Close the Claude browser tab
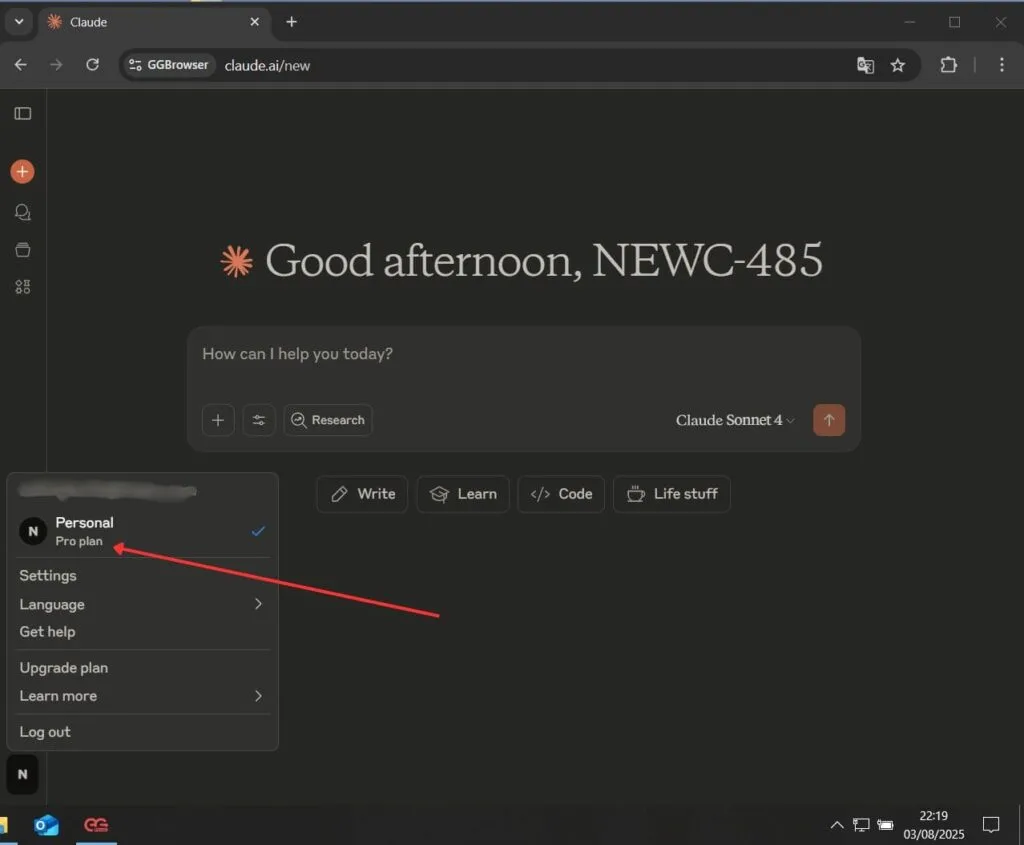The height and width of the screenshot is (845, 1024). click(255, 22)
